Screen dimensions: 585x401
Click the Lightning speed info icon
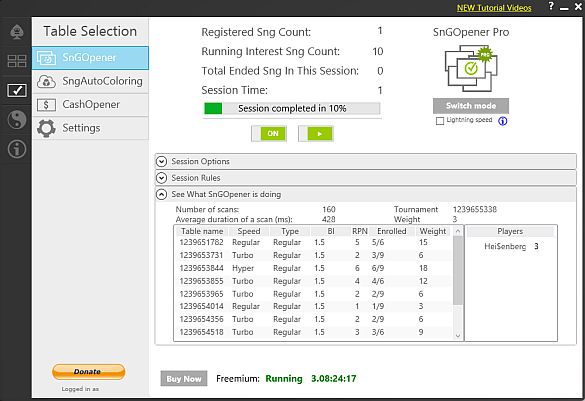(503, 121)
